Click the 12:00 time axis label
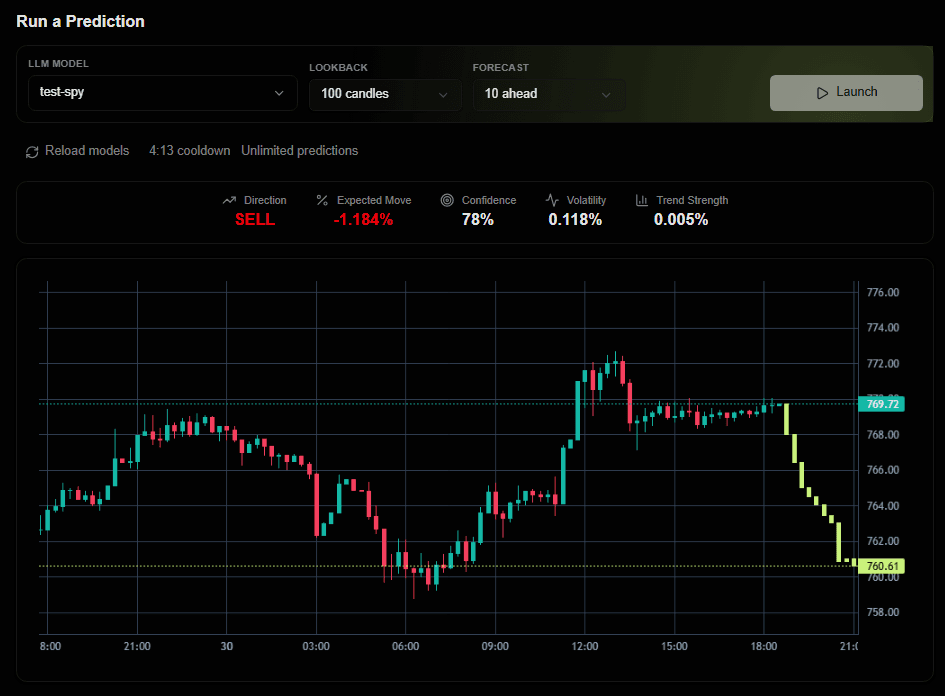Screen dimensions: 945x696 [x=585, y=646]
